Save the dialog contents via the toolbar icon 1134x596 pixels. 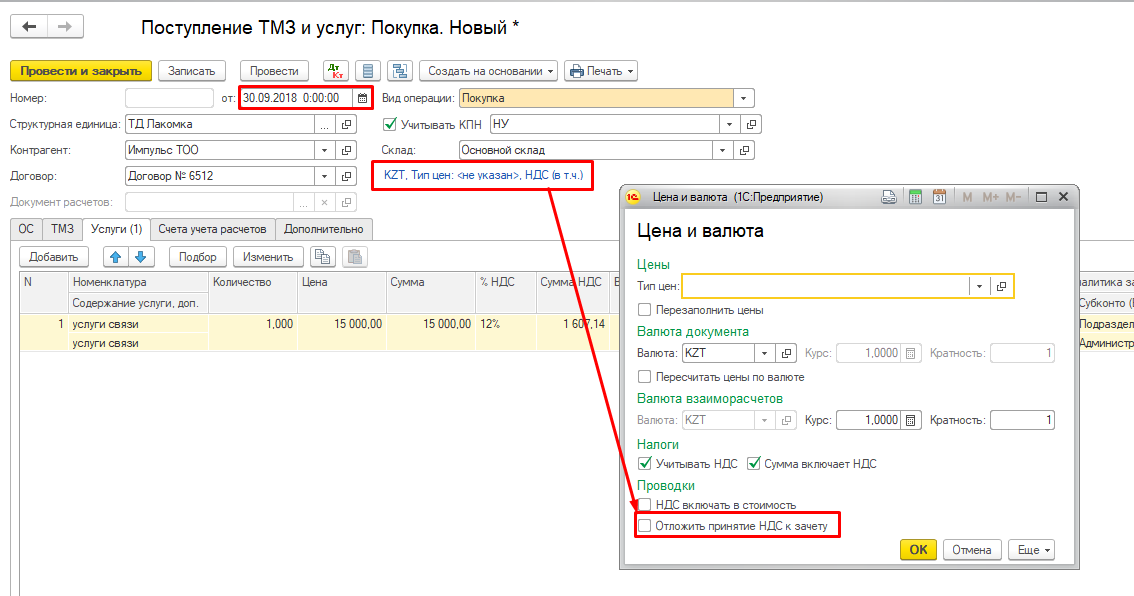pyautogui.click(x=889, y=197)
